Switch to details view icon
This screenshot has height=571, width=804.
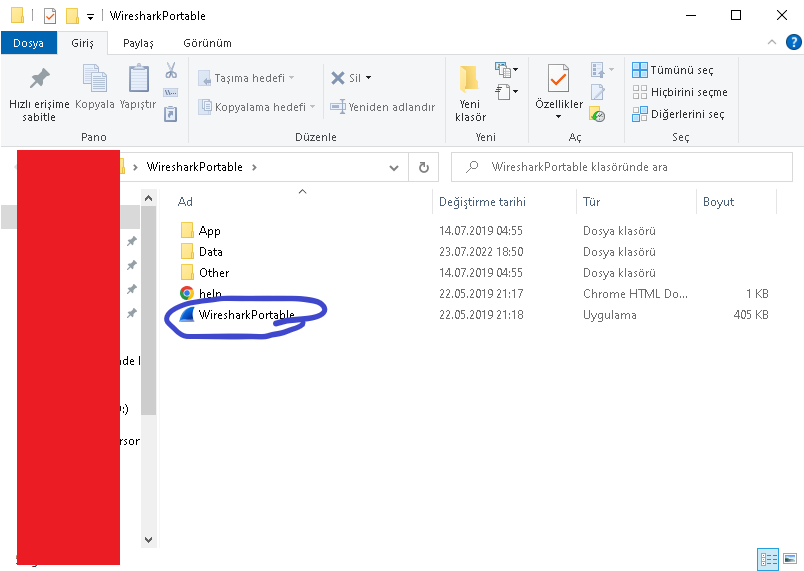(768, 559)
